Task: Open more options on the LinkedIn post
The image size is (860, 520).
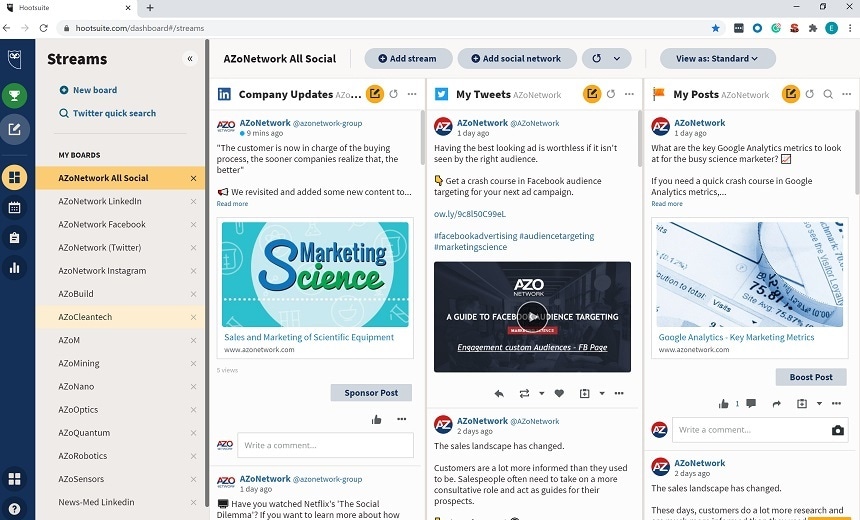Action: 401,419
